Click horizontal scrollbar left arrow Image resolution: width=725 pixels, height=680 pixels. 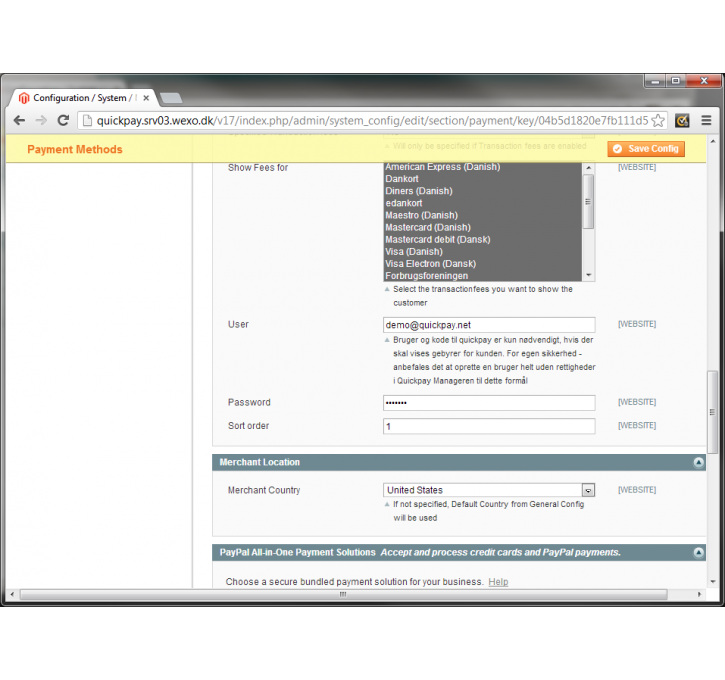[x=12, y=594]
